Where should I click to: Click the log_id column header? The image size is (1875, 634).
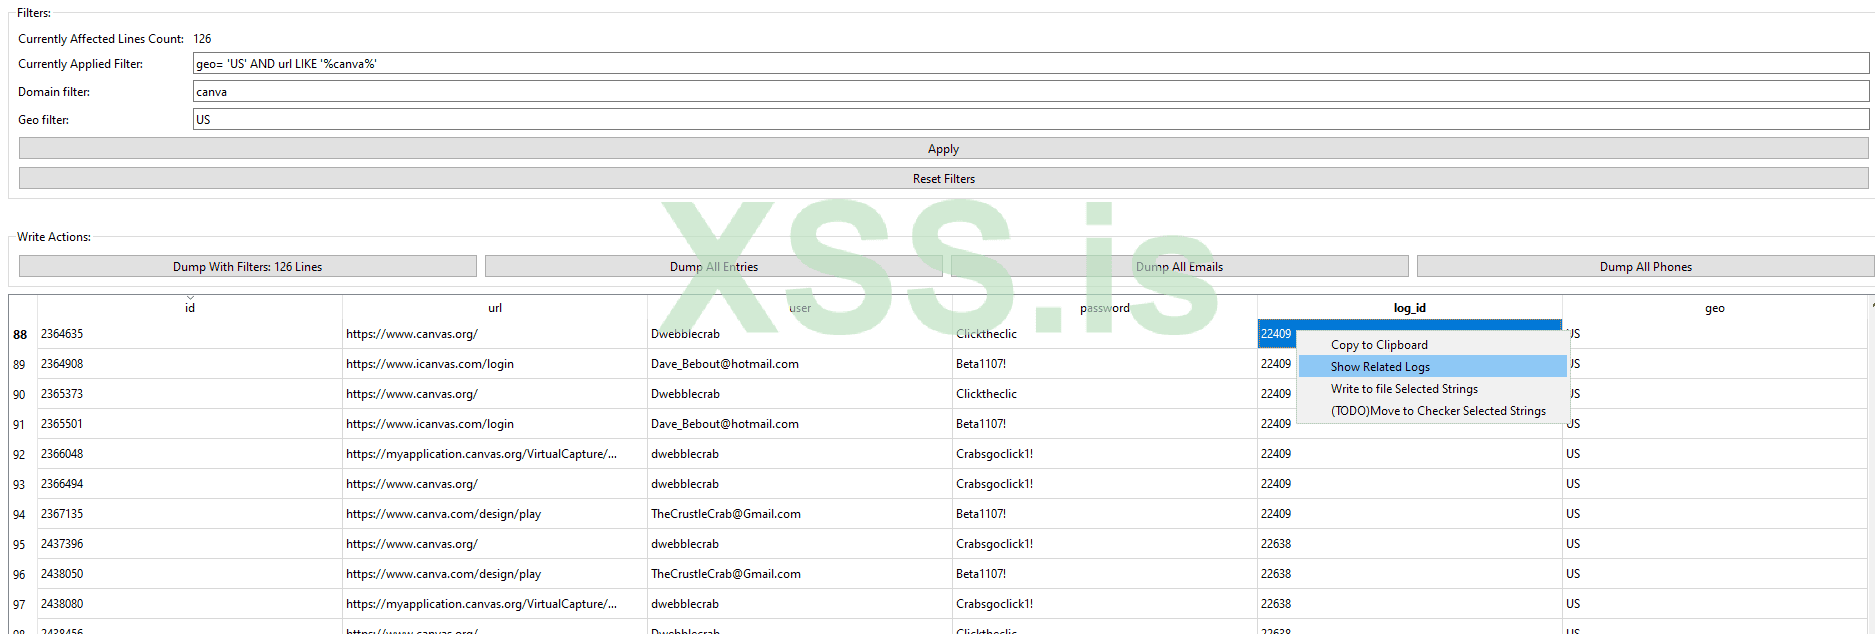[x=1410, y=307]
